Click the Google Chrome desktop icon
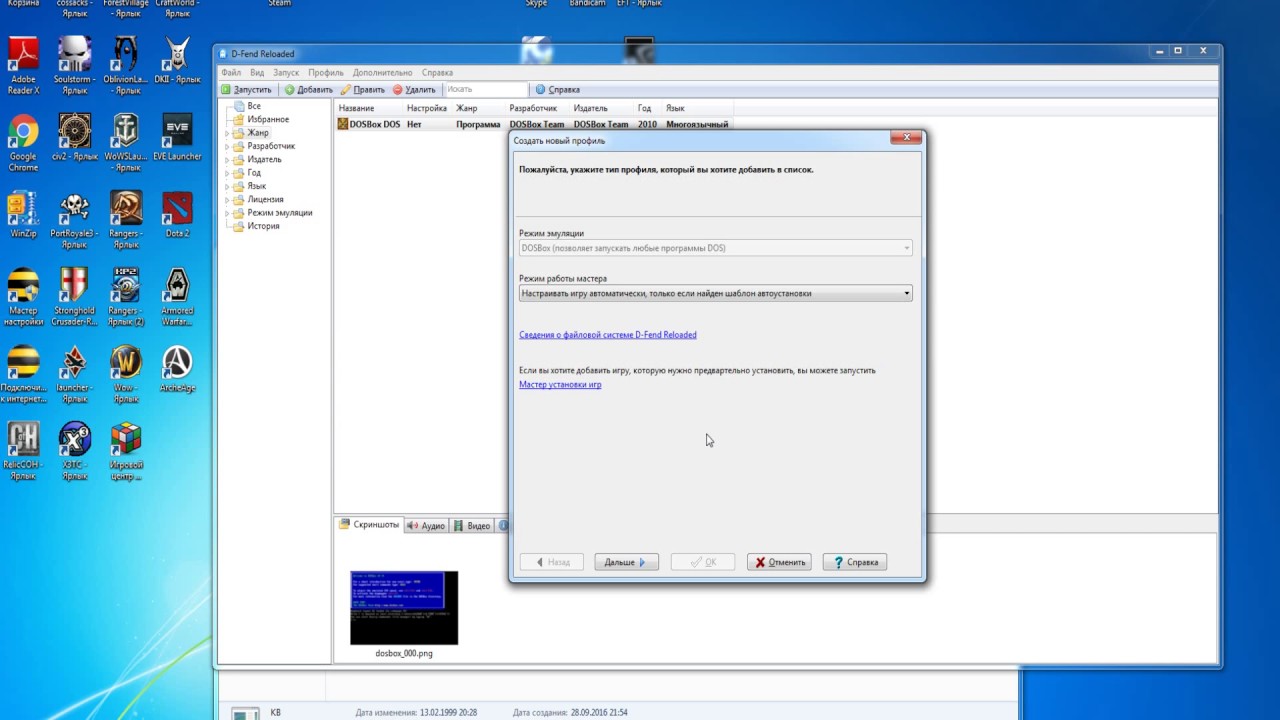This screenshot has width=1280, height=720. (23, 143)
